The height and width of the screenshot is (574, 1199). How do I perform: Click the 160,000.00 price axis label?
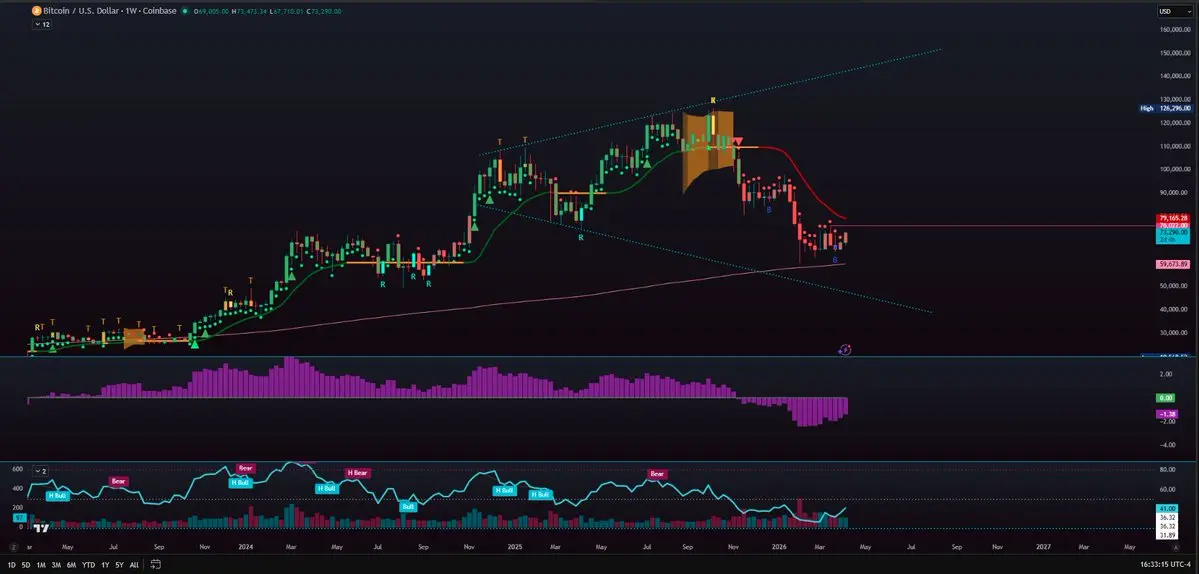(x=1175, y=30)
